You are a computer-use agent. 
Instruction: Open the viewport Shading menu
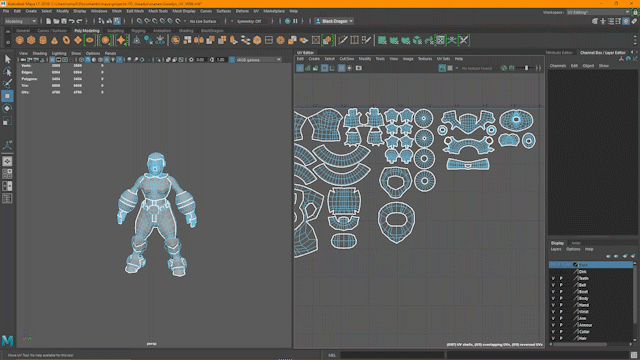coord(40,53)
